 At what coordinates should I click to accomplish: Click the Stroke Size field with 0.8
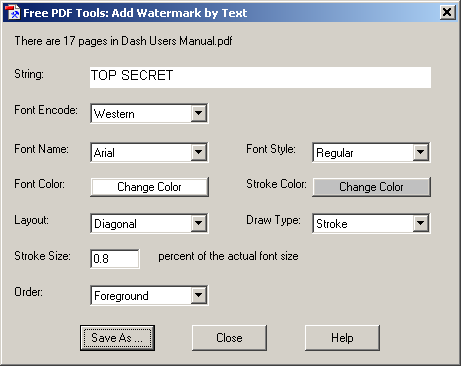coord(115,259)
